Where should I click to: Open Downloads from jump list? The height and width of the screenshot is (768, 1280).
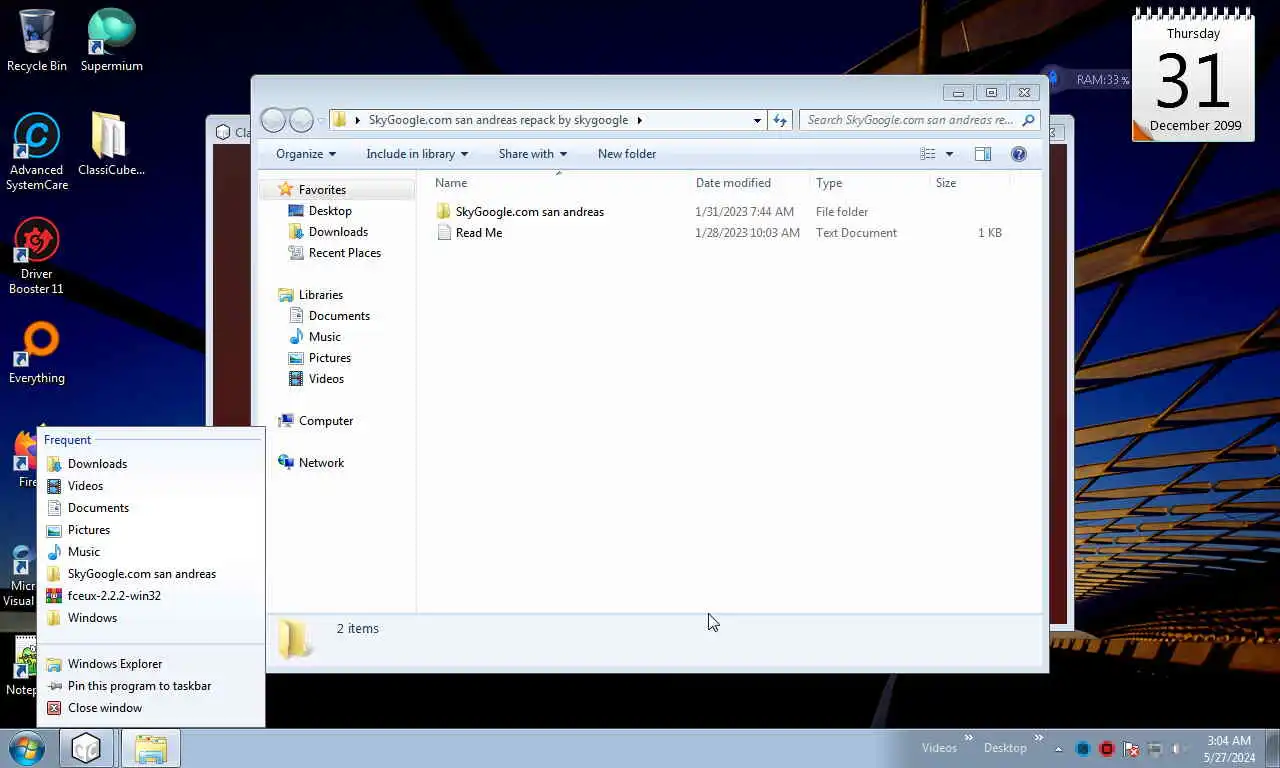pyautogui.click(x=151, y=464)
